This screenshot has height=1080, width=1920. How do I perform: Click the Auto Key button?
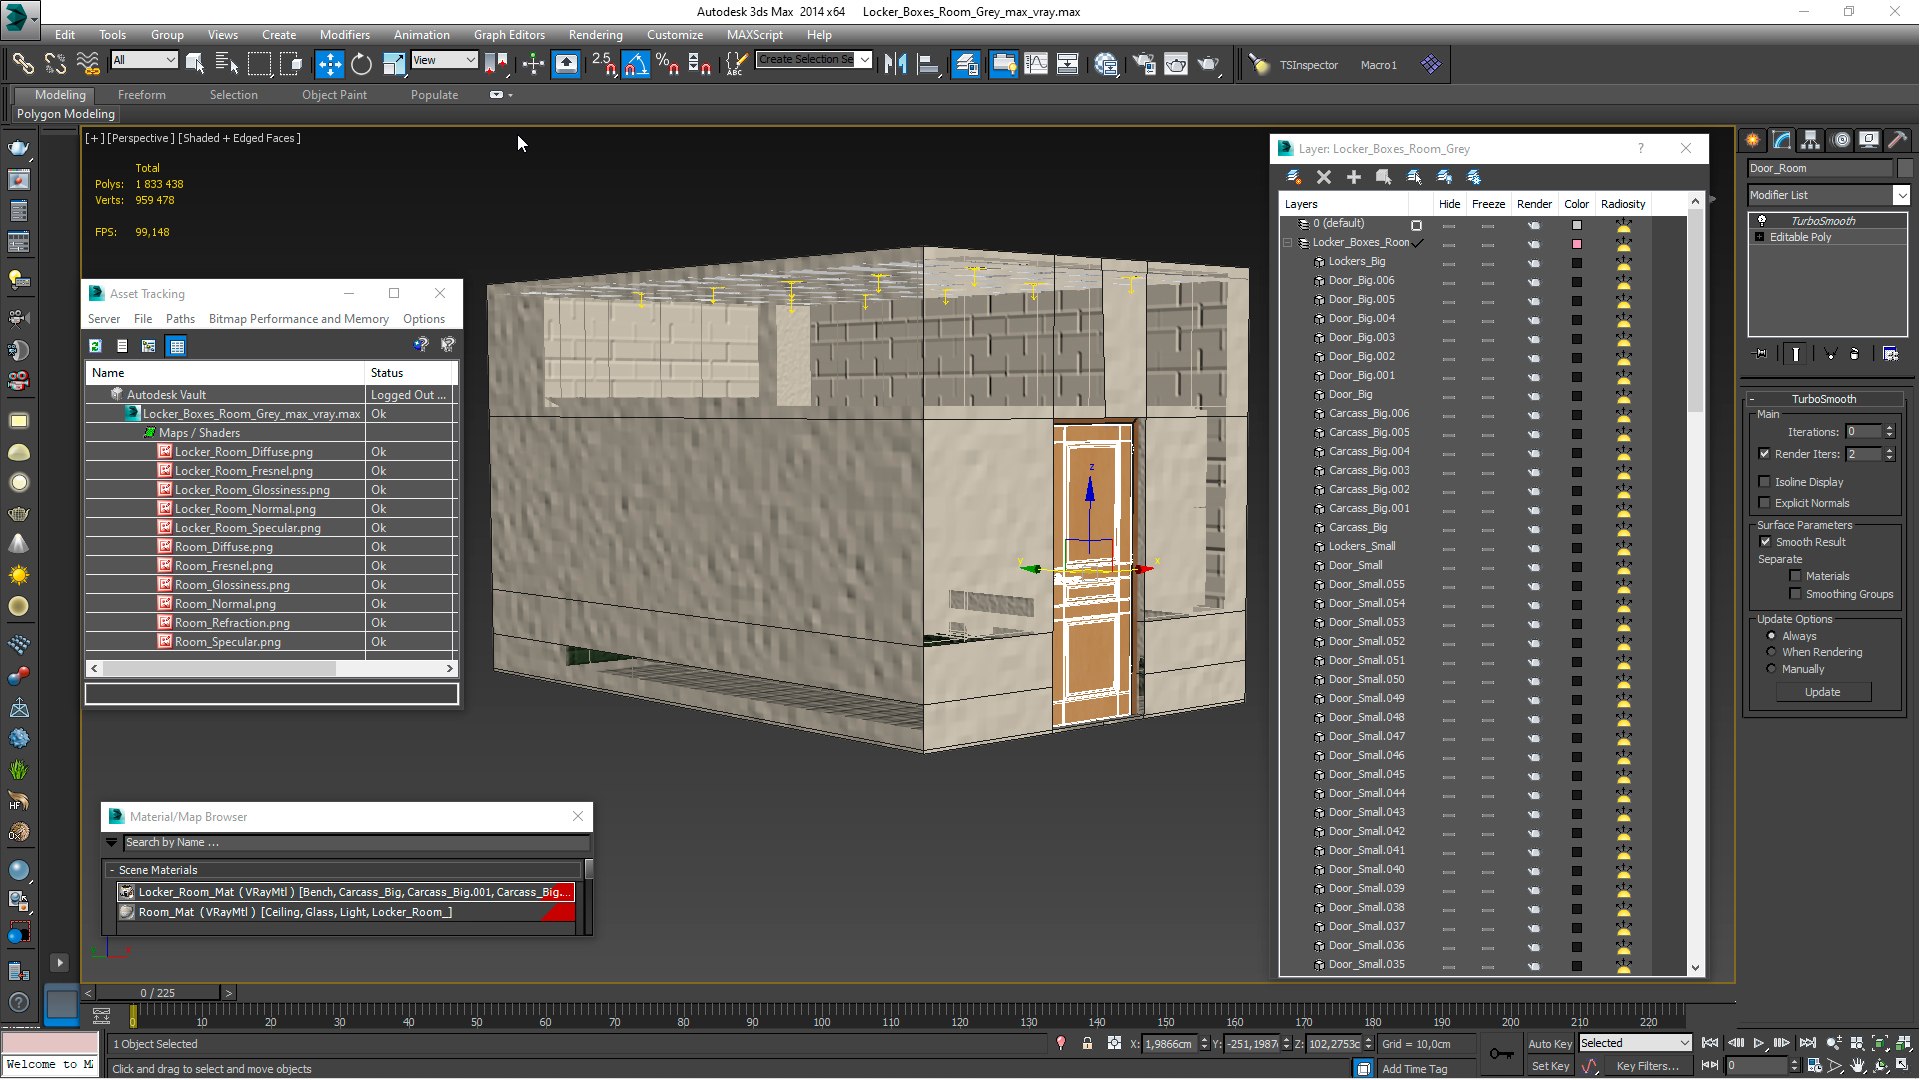1549,1043
